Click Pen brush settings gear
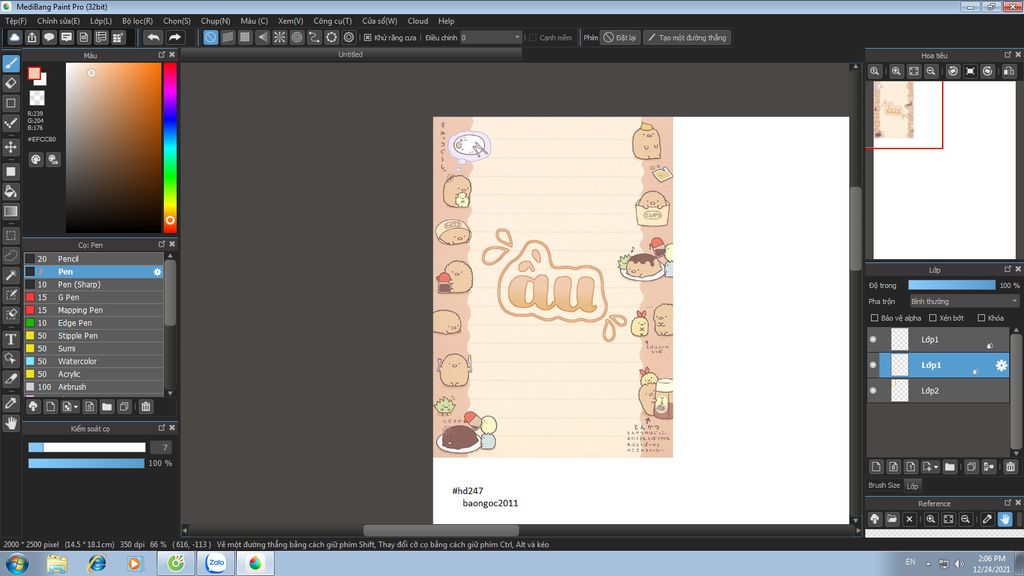The image size is (1024, 576). 157,272
